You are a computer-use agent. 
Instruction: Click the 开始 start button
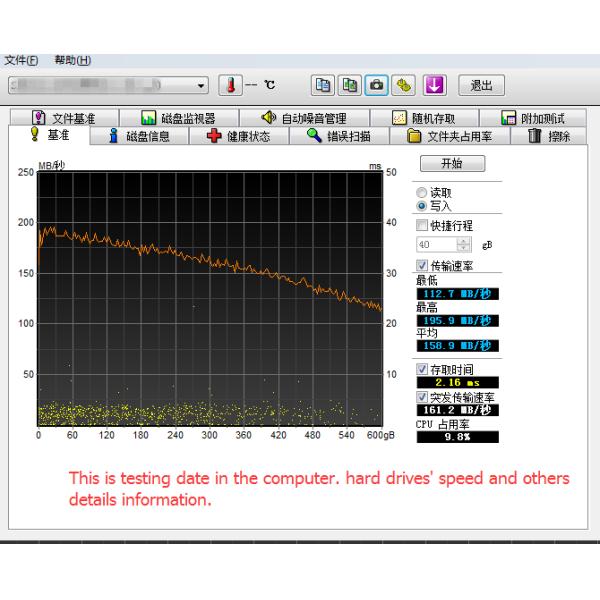pos(451,163)
